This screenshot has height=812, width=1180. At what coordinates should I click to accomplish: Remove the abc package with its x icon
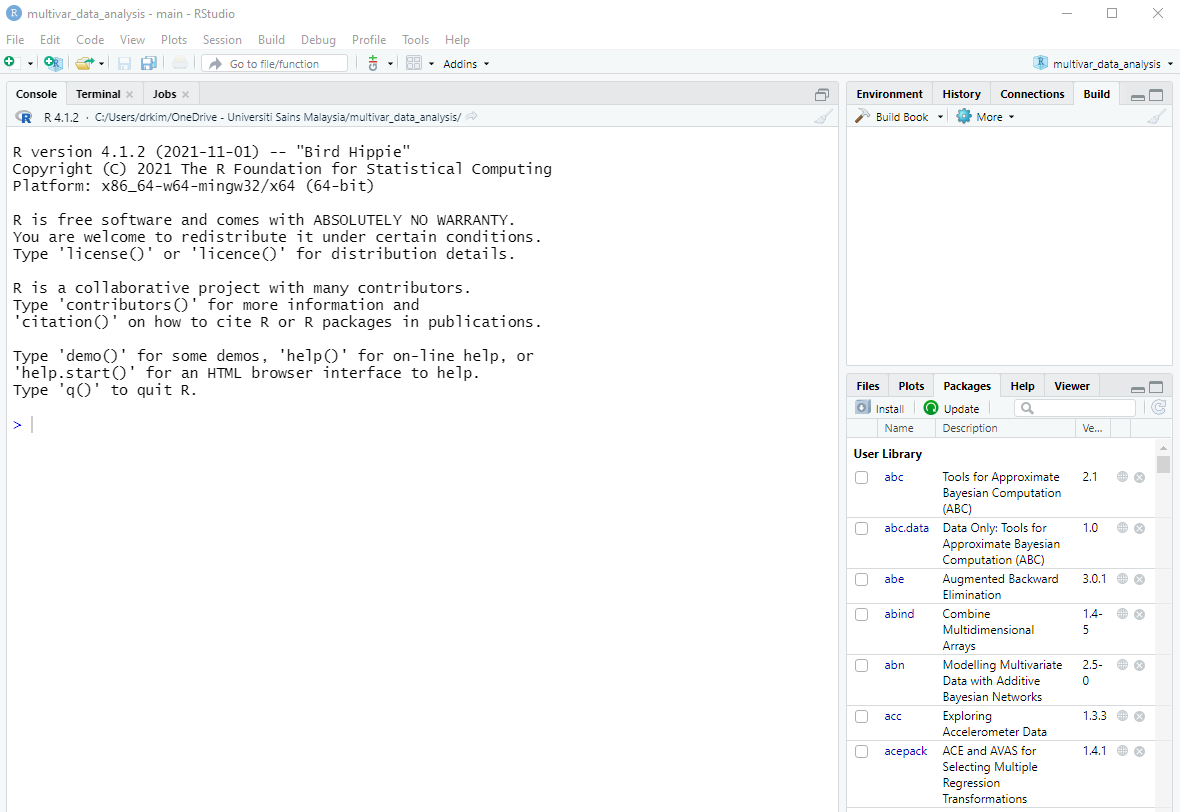pos(1139,477)
